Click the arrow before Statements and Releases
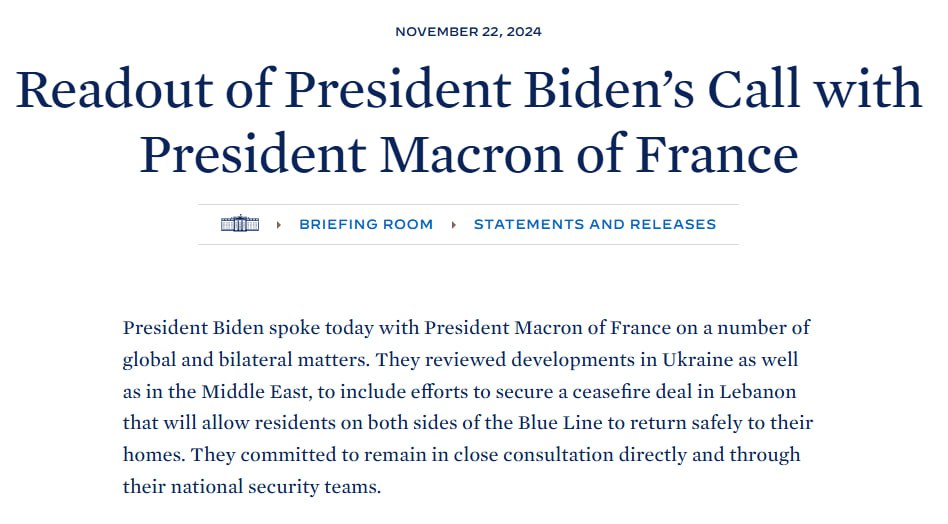Viewport: 948px width, 524px height. (453, 225)
